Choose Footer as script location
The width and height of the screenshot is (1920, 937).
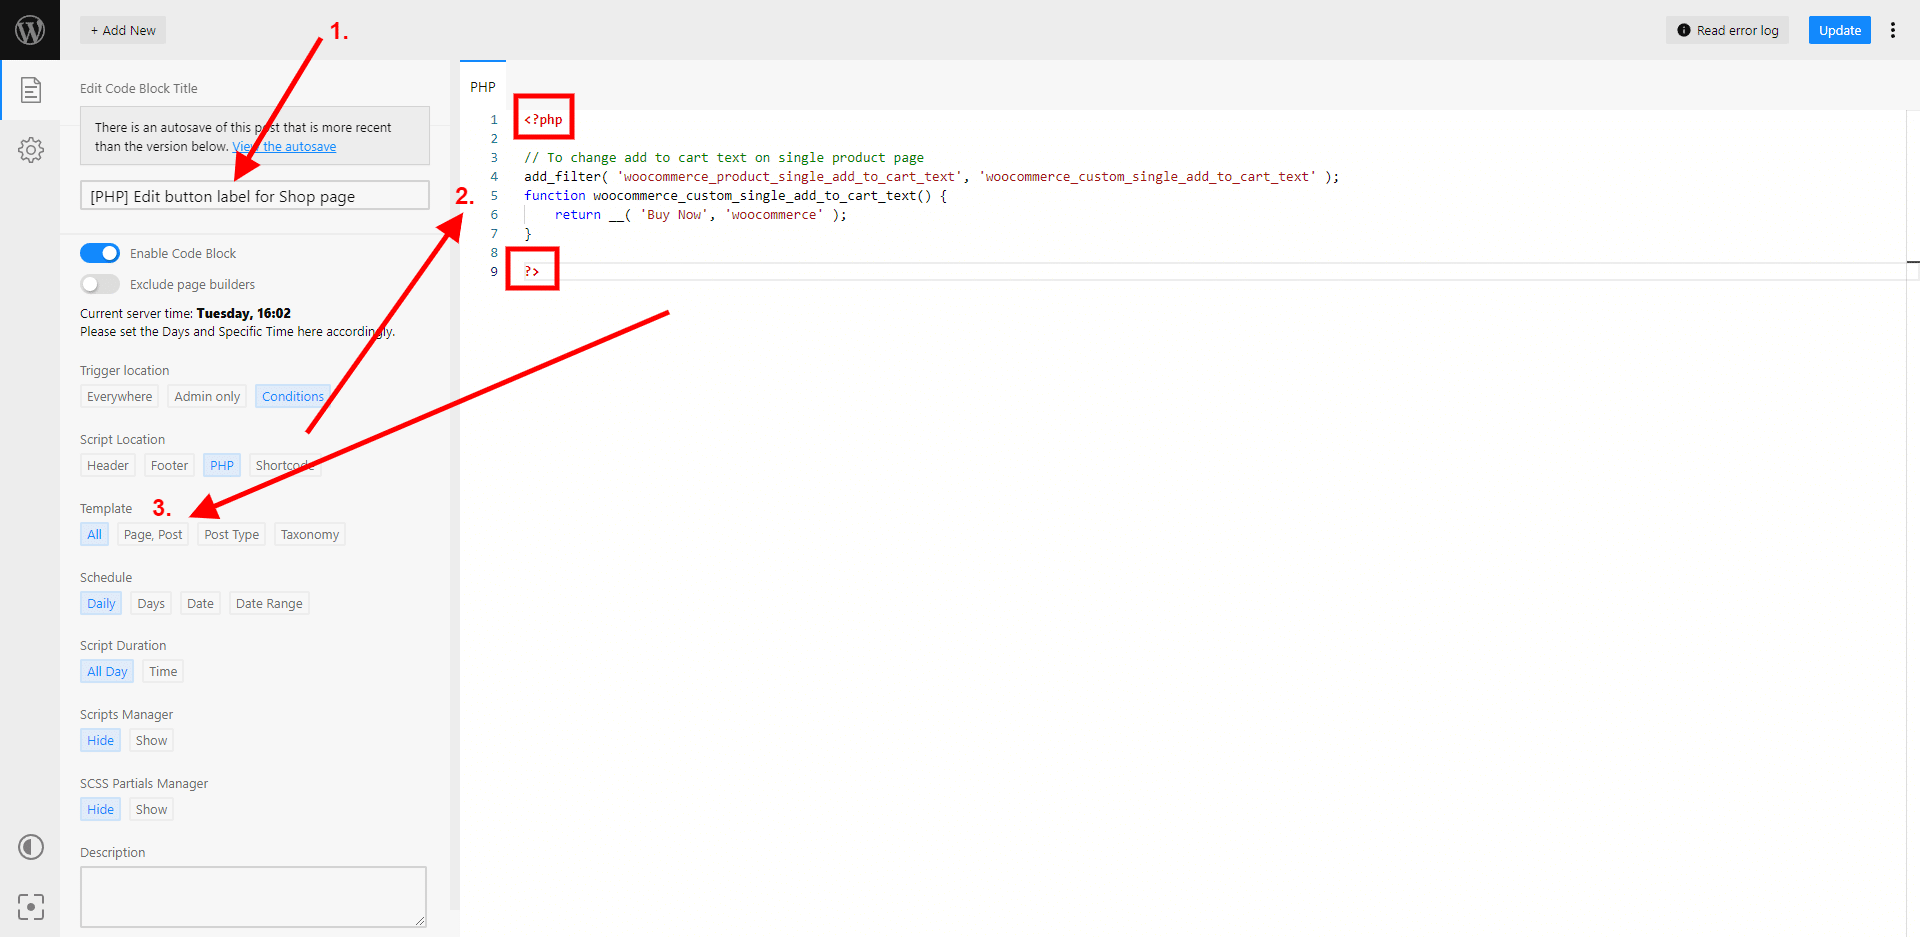tap(169, 466)
